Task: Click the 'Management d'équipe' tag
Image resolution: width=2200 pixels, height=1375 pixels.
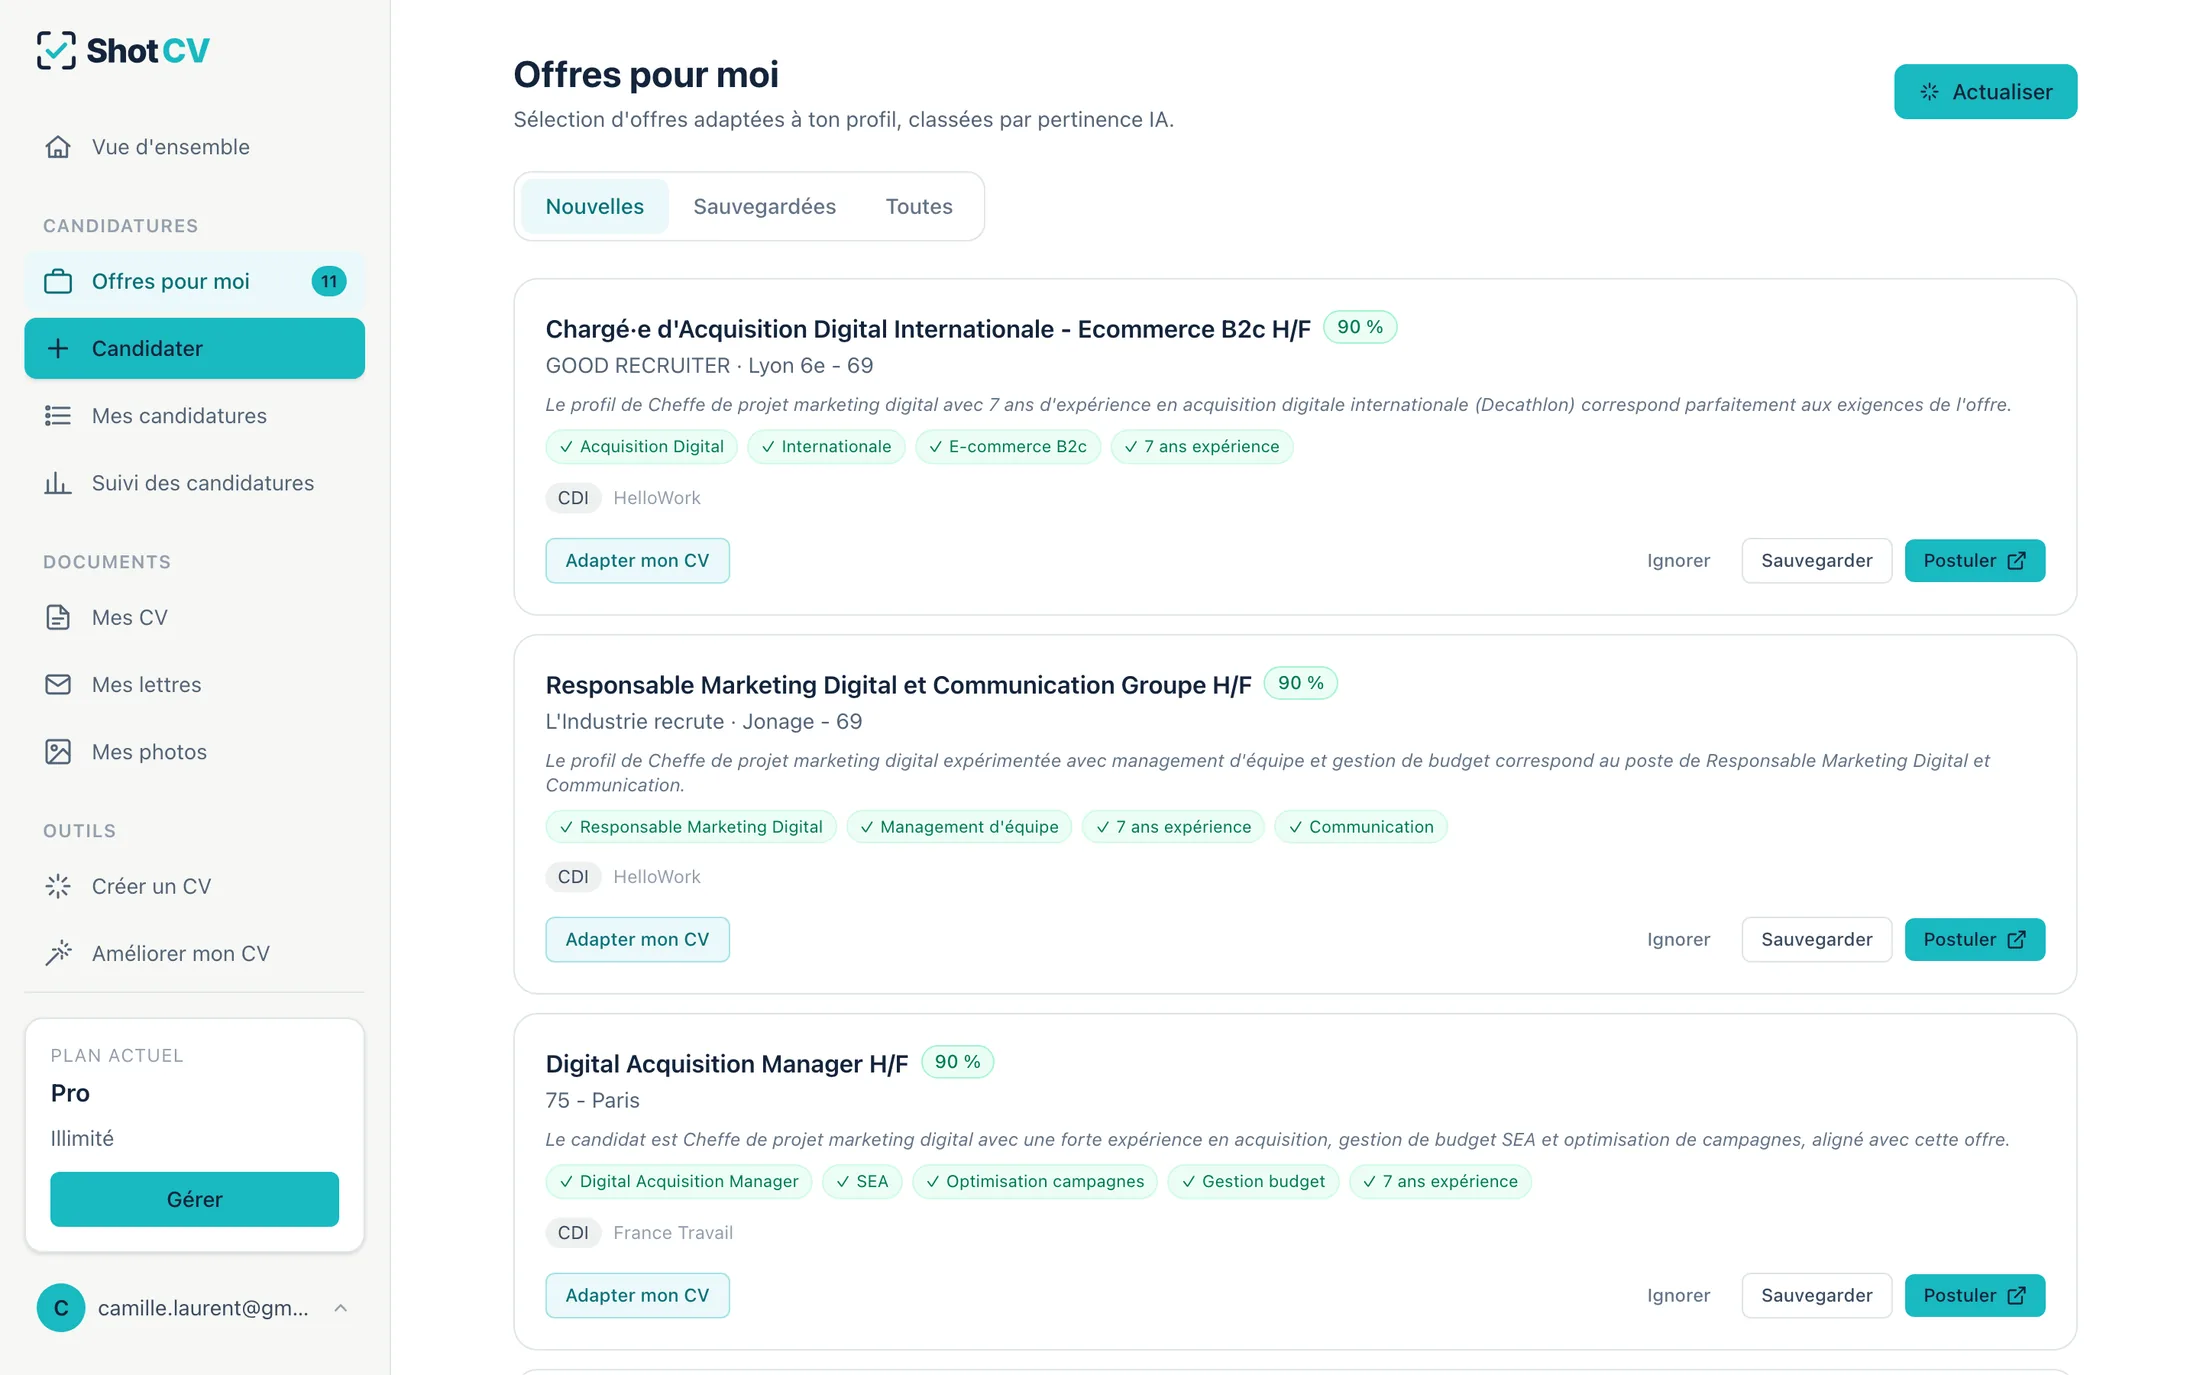Action: (x=959, y=827)
